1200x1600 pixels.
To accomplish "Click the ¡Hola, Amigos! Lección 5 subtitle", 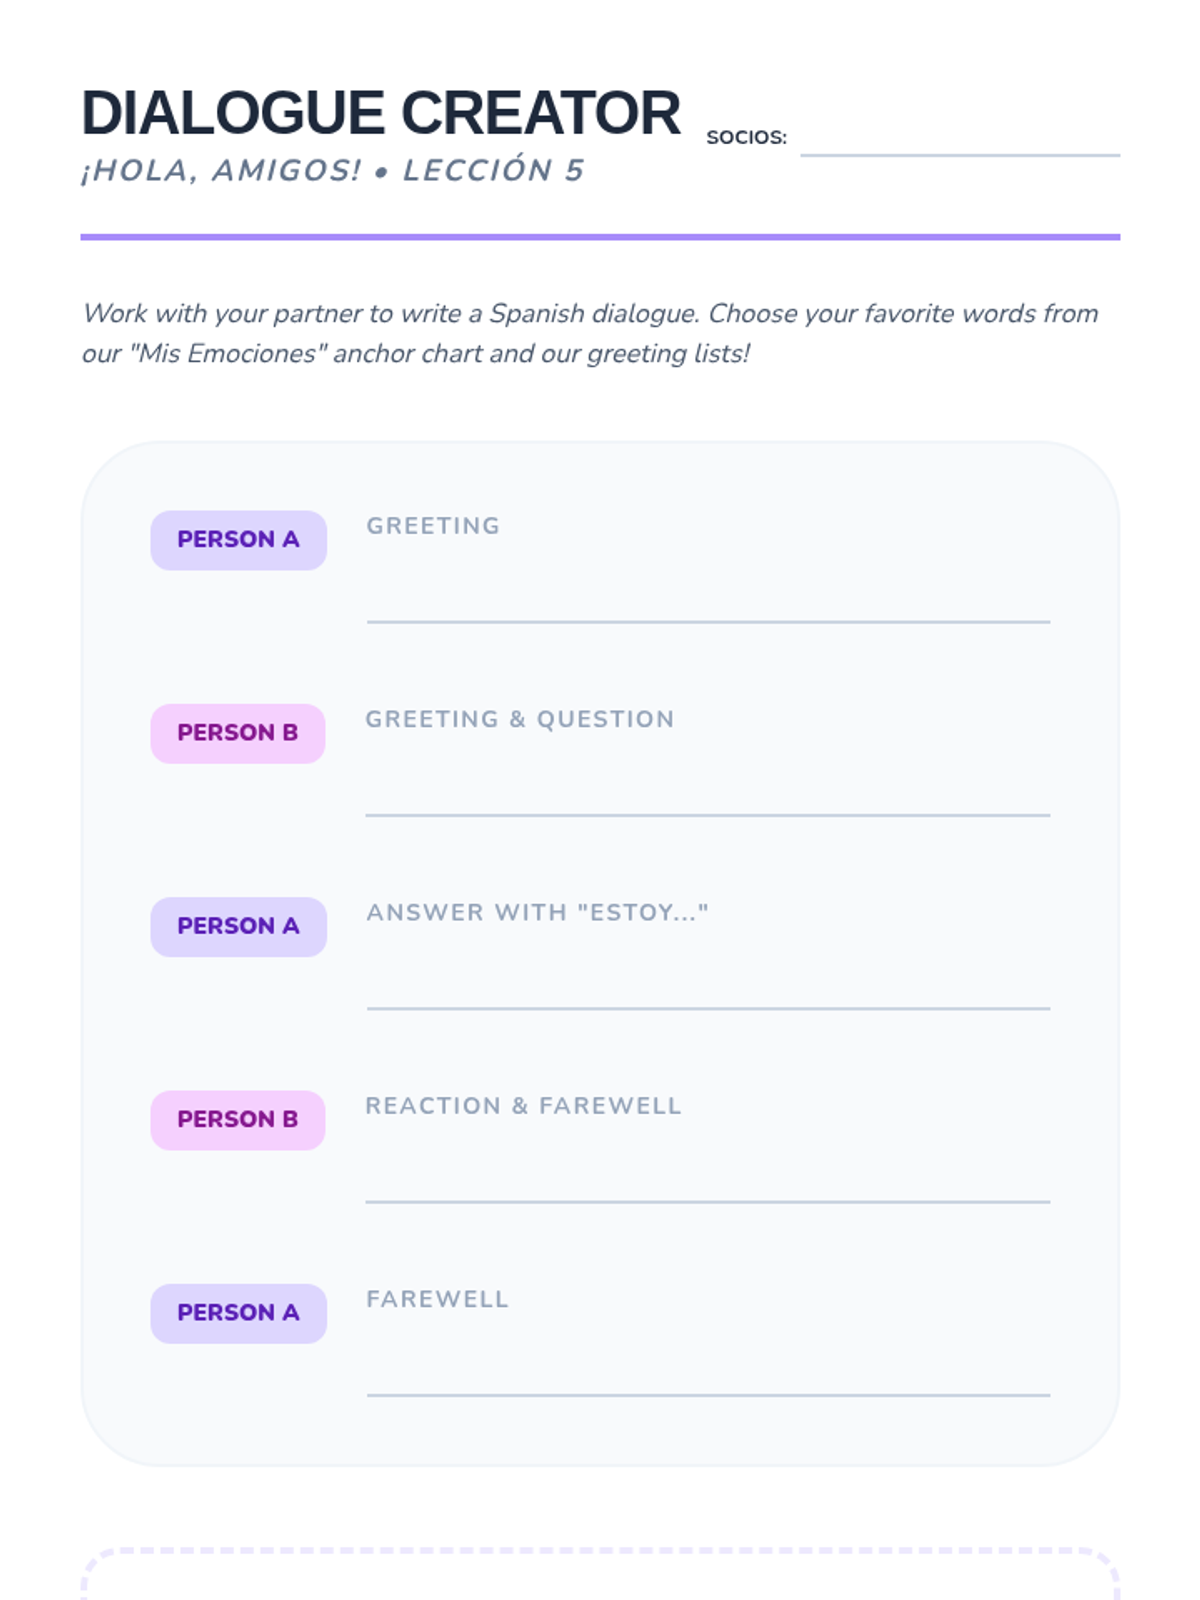I will [333, 170].
